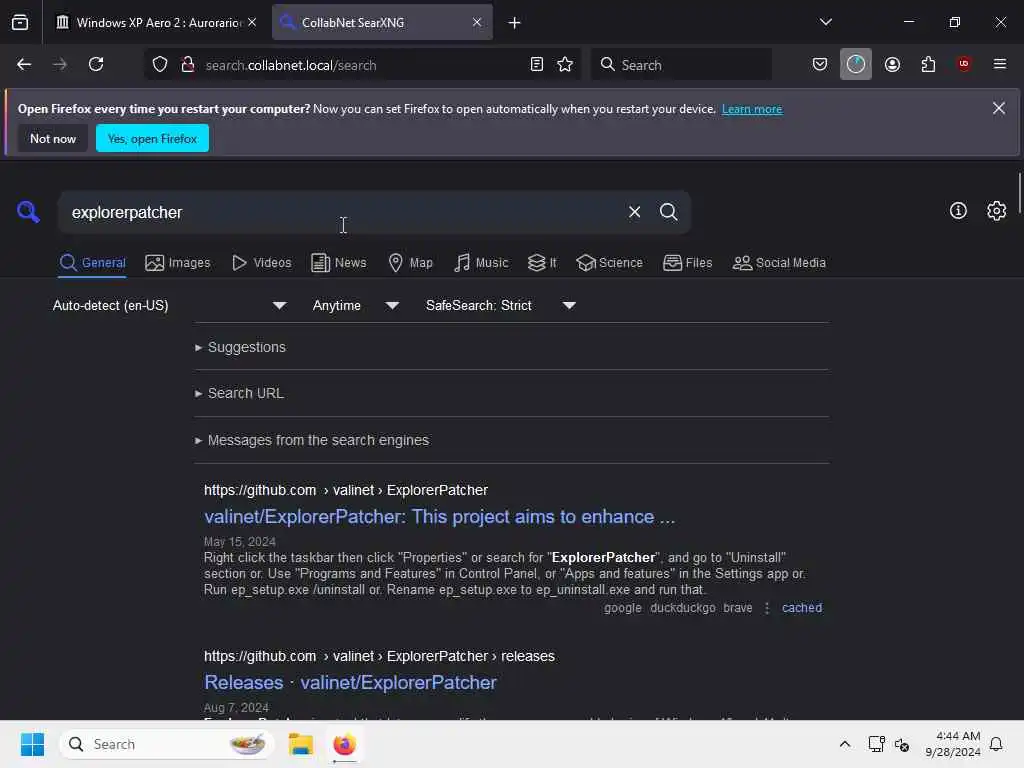Dismiss the Firefox startup notification bar
The width and height of the screenshot is (1024, 768).
(999, 108)
